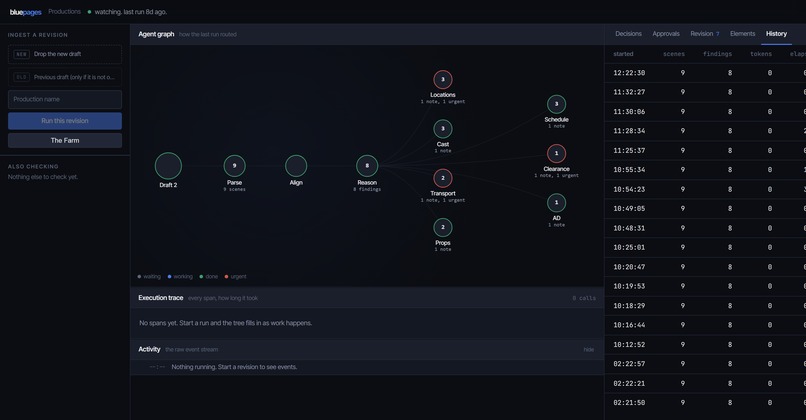This screenshot has height=420, width=806.
Task: Sort history by started column
Action: 623,54
